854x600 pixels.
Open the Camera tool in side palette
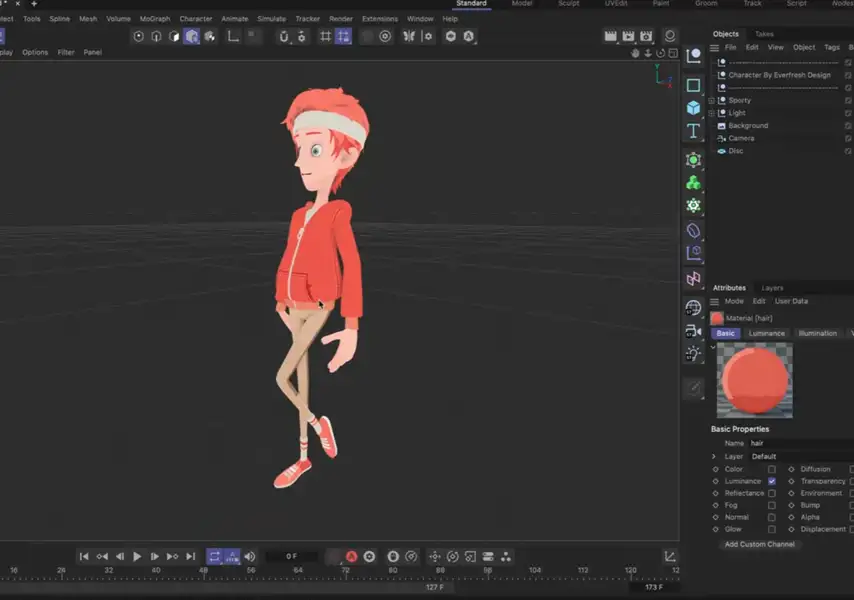tap(693, 331)
